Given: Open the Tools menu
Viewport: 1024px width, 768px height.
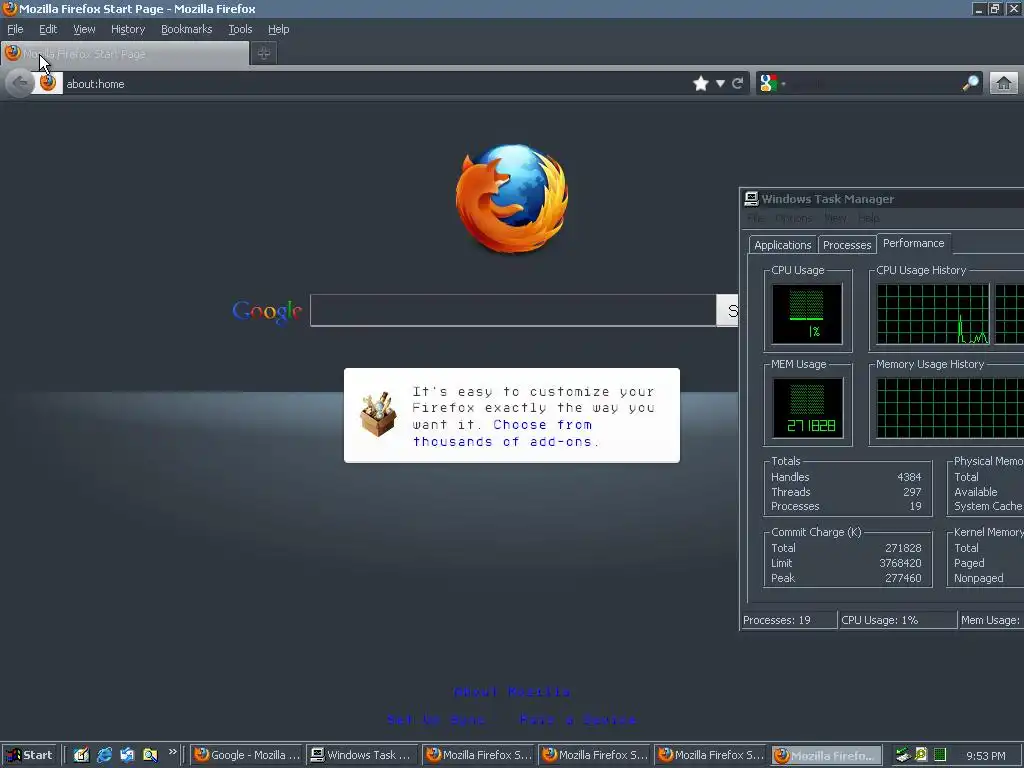Looking at the screenshot, I should coord(240,29).
